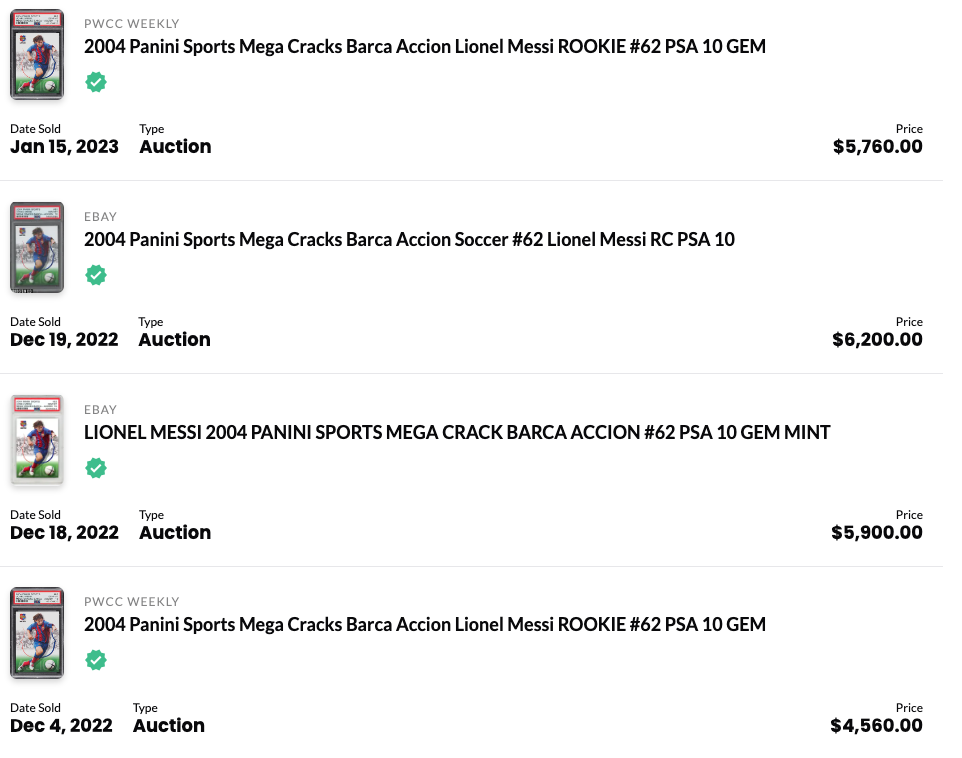Open card thumbnail for Jan 15, 2023 sale
962x758 pixels.
(37, 54)
